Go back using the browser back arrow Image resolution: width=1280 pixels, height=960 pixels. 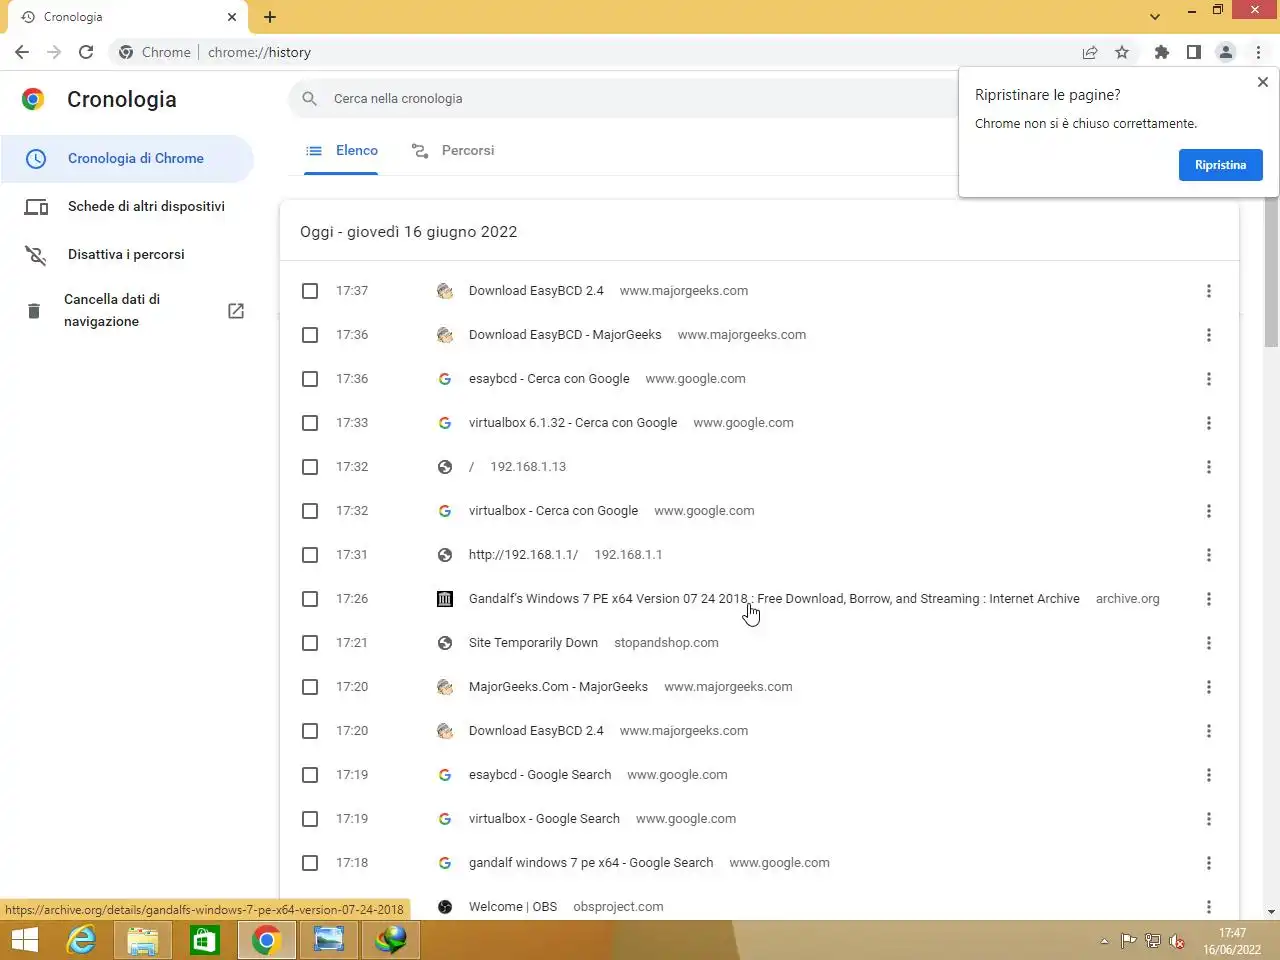[22, 52]
